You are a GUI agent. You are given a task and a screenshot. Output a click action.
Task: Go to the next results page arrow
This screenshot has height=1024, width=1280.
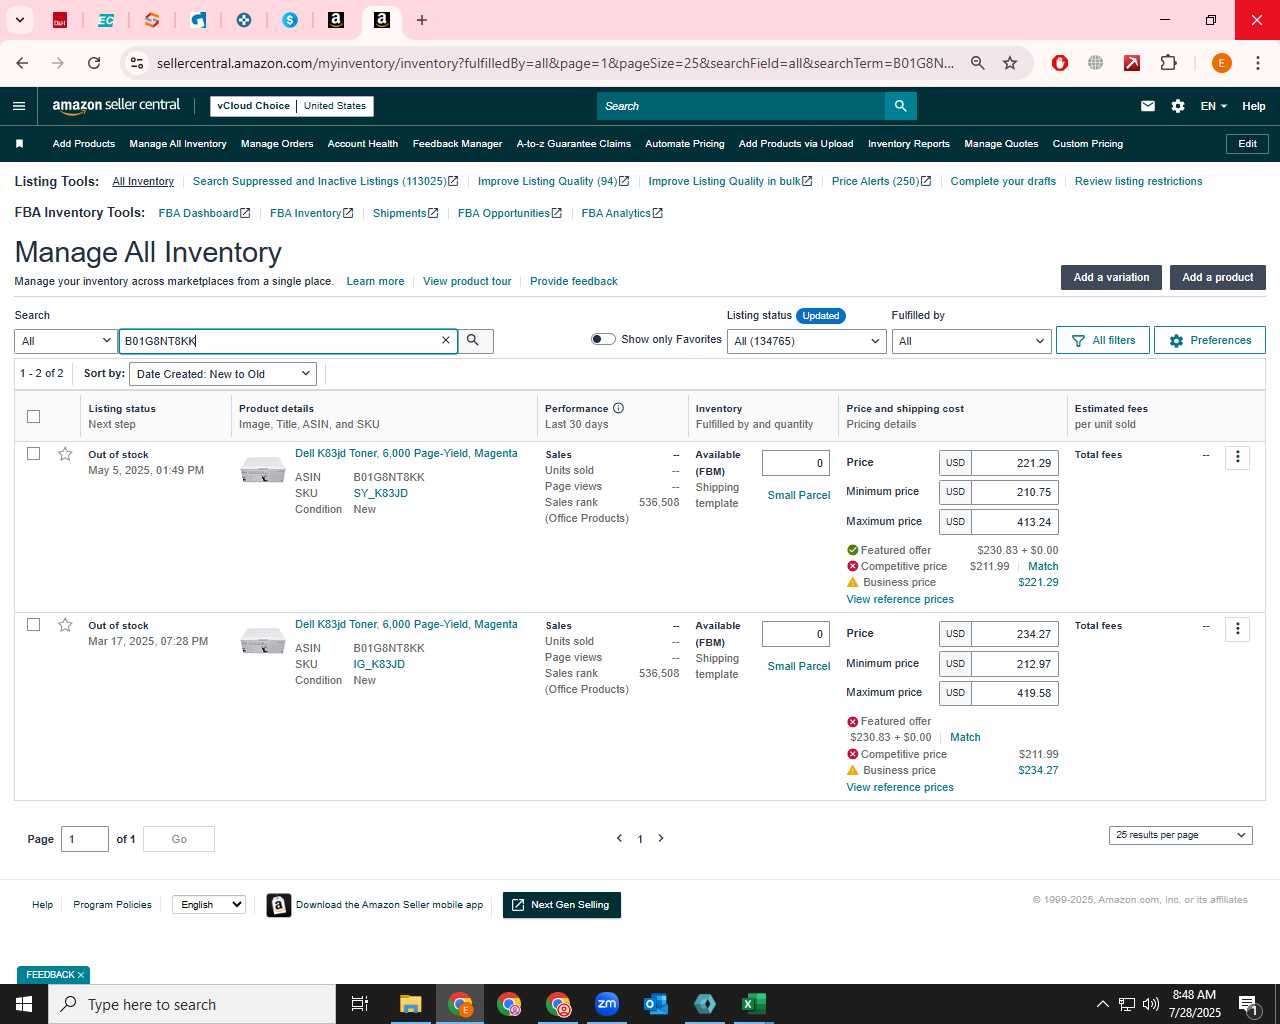[x=661, y=838]
